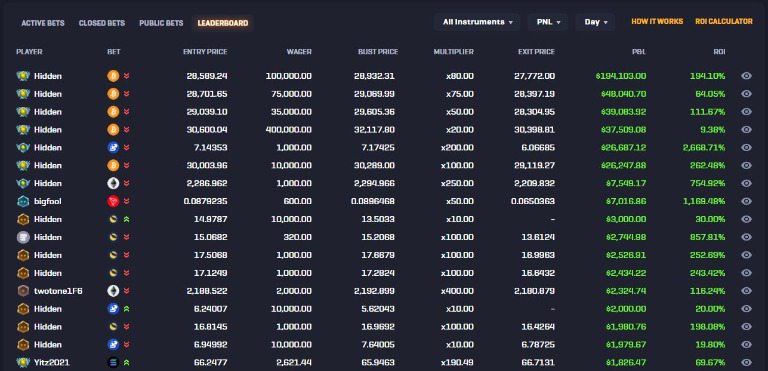
Task: Switch to the Closed Bets tab
Action: tap(102, 23)
